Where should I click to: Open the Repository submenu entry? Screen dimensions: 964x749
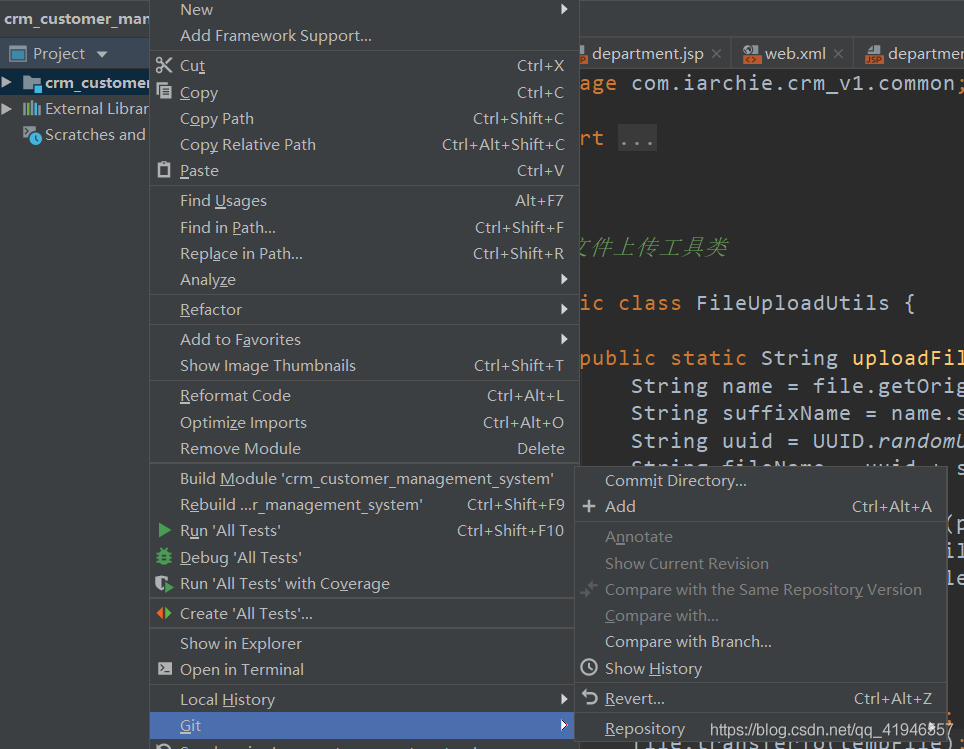[761, 729]
